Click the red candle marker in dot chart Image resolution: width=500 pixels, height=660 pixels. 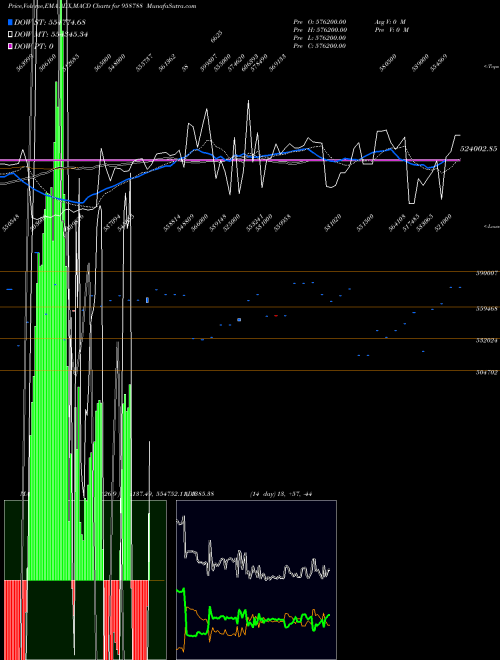tap(276, 315)
